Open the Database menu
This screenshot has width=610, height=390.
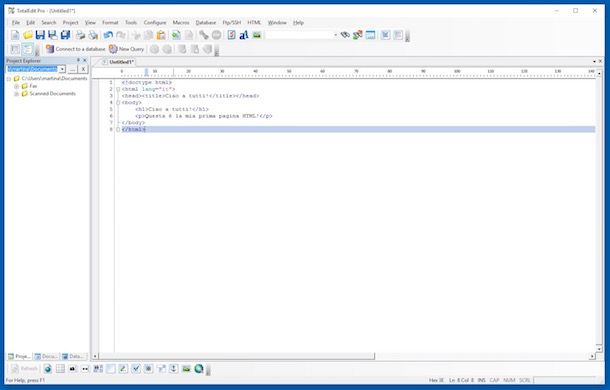(x=206, y=23)
